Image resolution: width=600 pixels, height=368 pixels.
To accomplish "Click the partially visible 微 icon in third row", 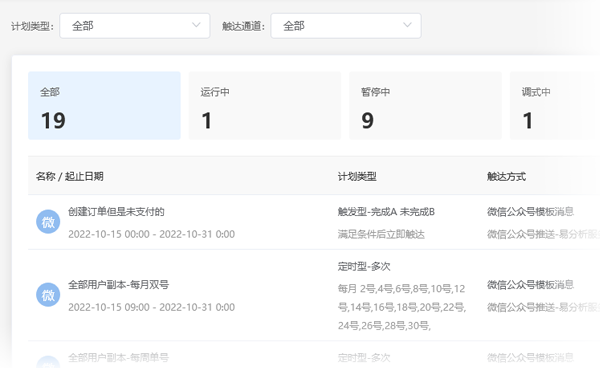I will [48, 362].
